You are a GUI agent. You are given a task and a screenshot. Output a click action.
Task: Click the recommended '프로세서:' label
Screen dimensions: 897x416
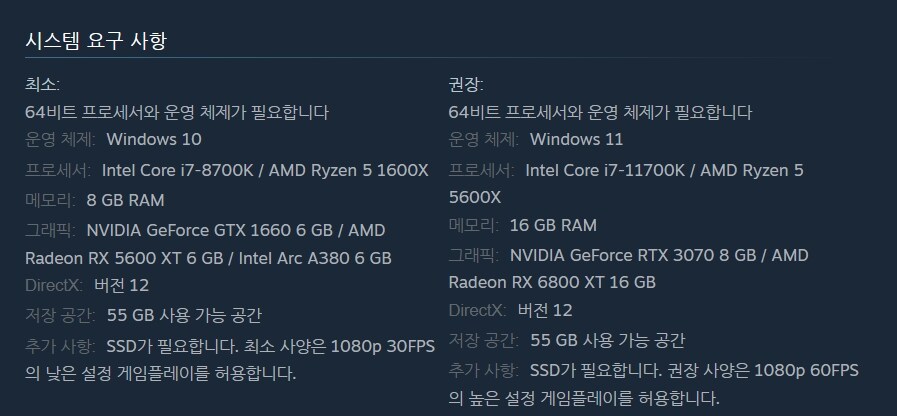(x=482, y=171)
